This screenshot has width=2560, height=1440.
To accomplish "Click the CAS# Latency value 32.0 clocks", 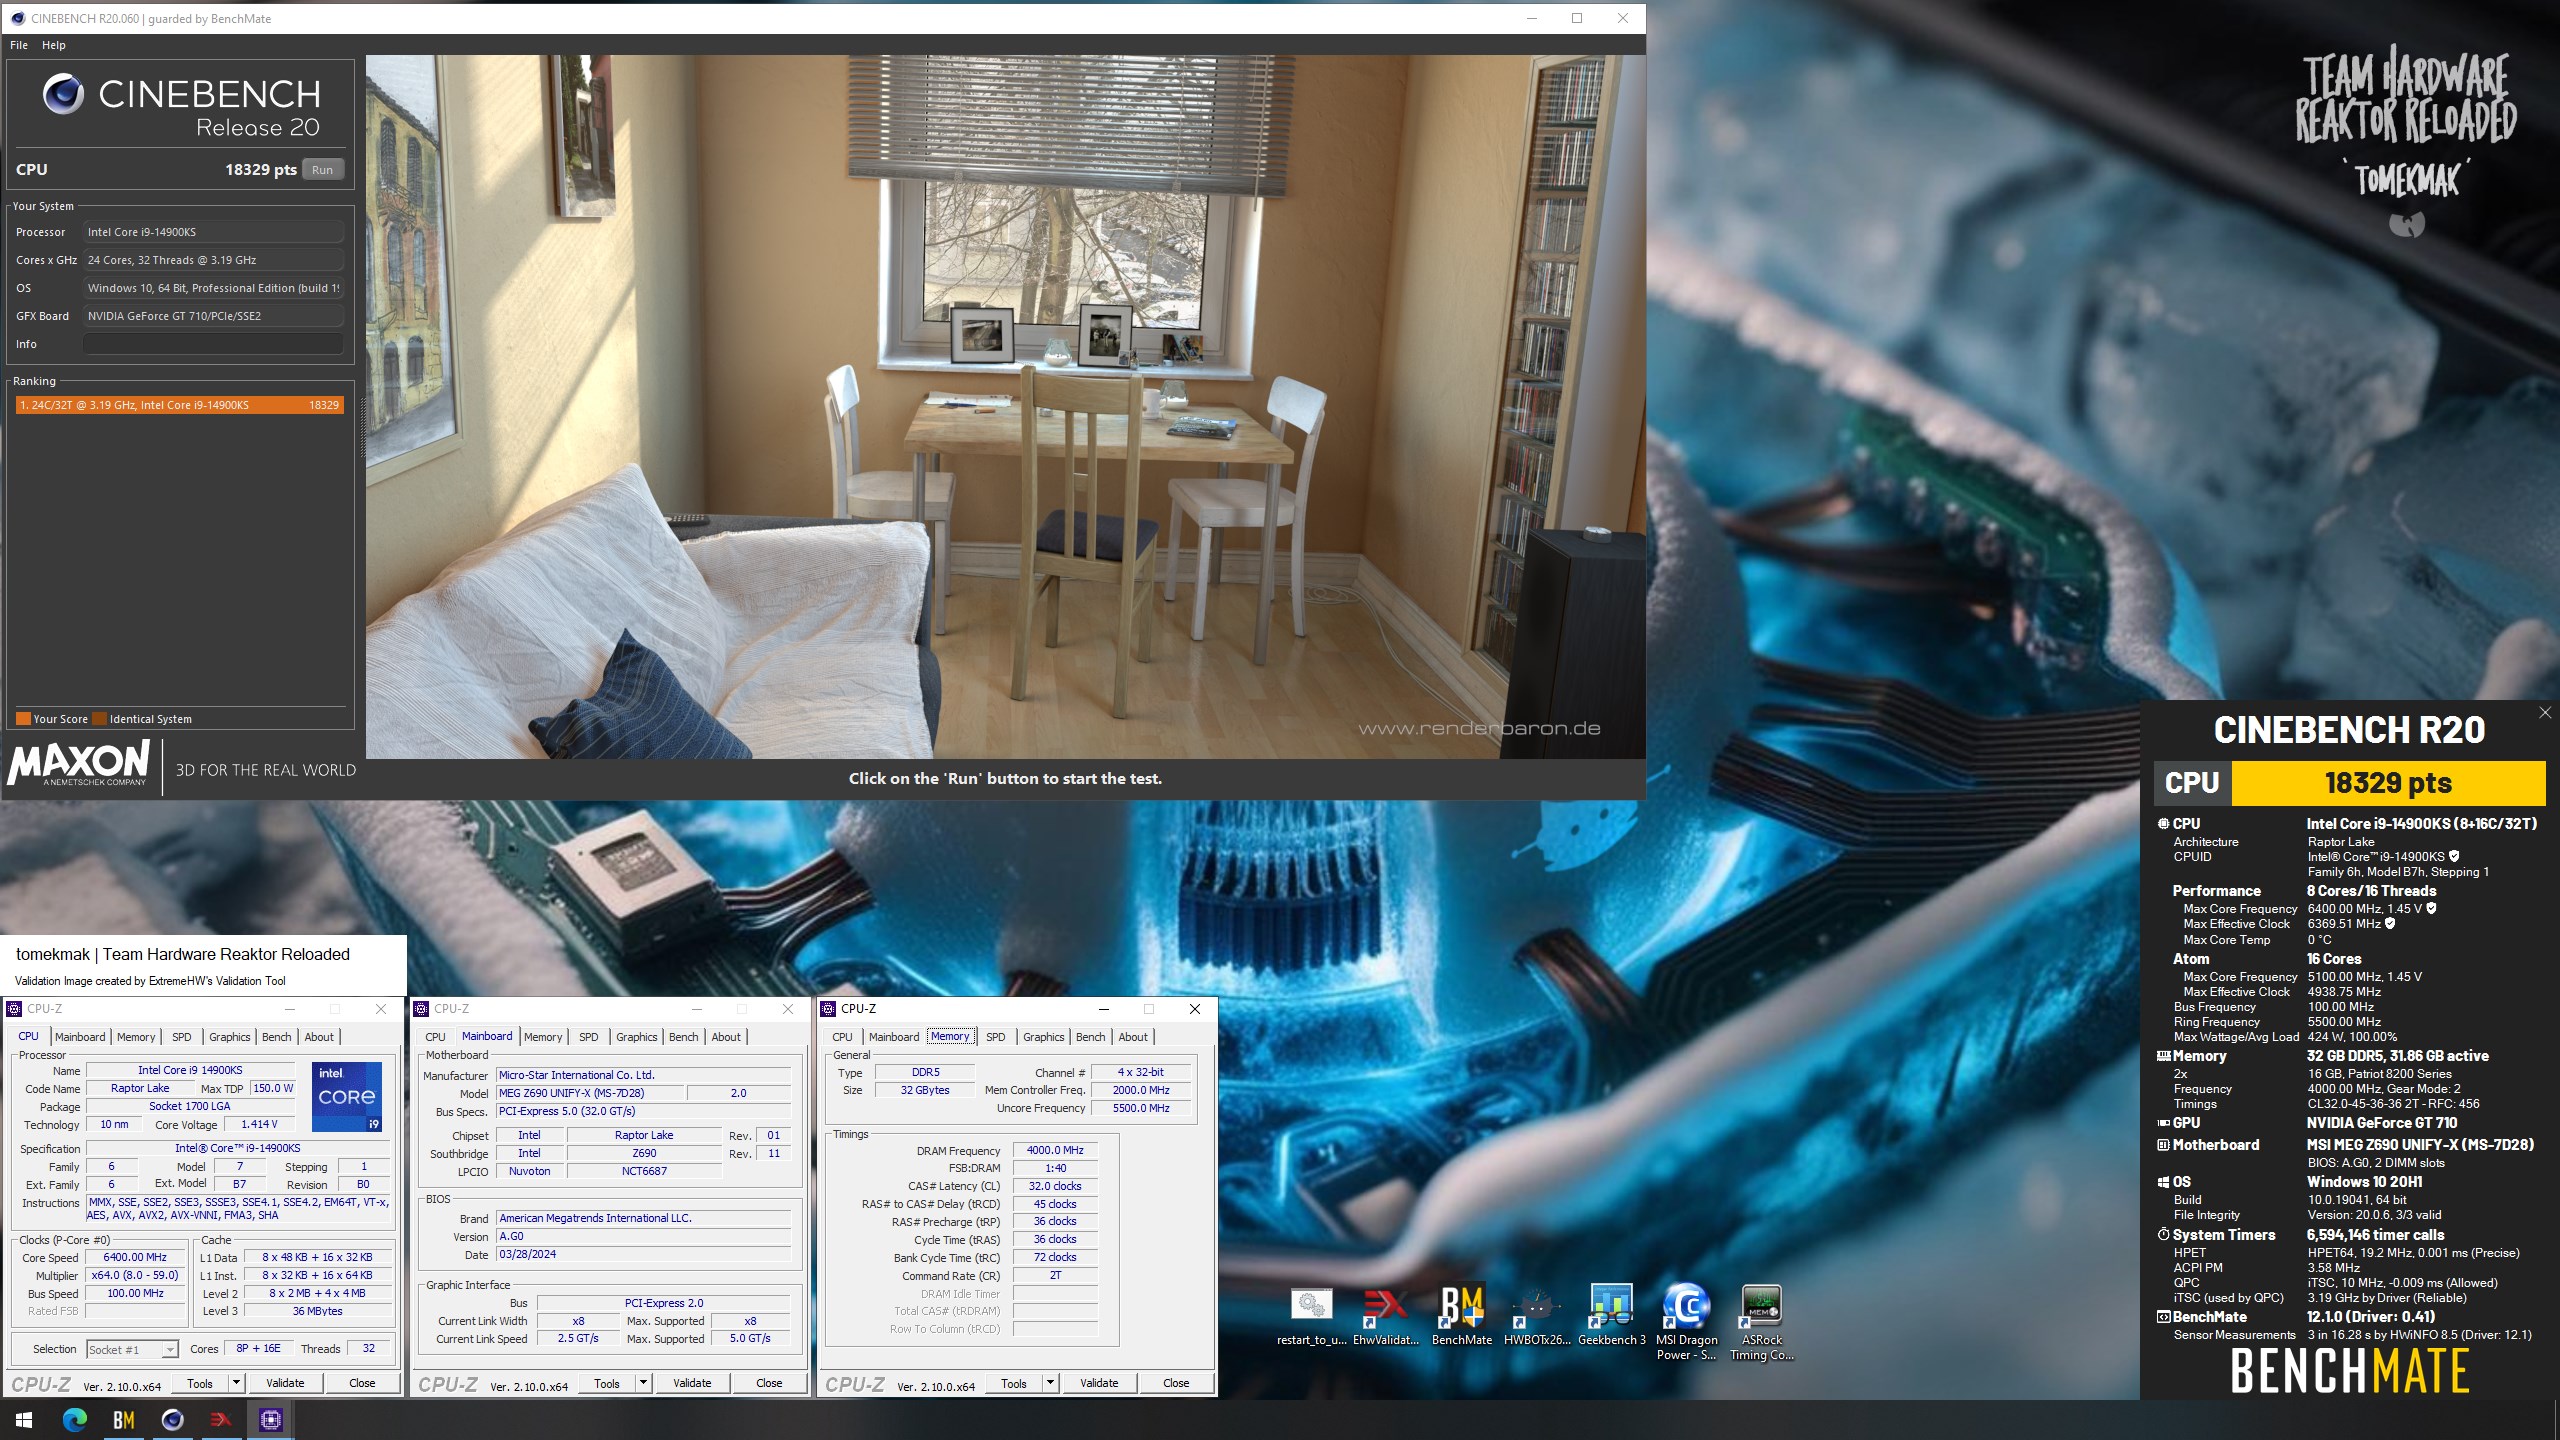I will click(1055, 1186).
